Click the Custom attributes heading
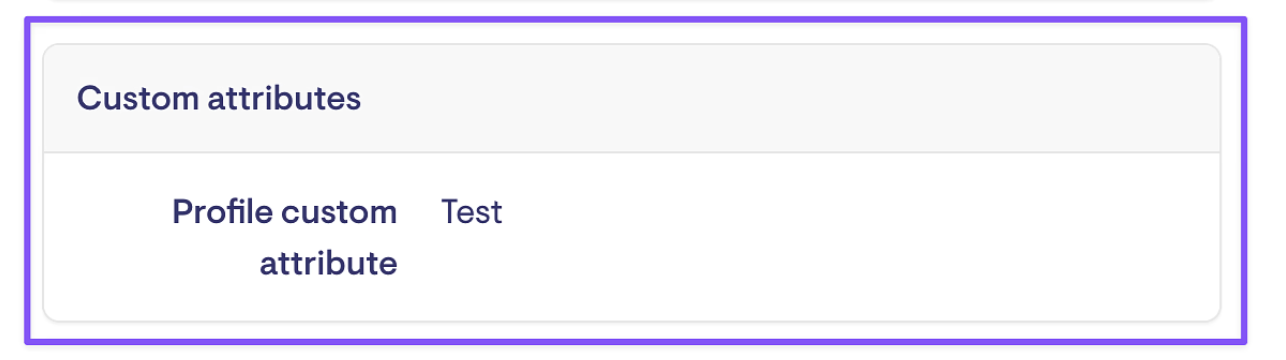Screen dimensions: 1286x360 pos(219,99)
